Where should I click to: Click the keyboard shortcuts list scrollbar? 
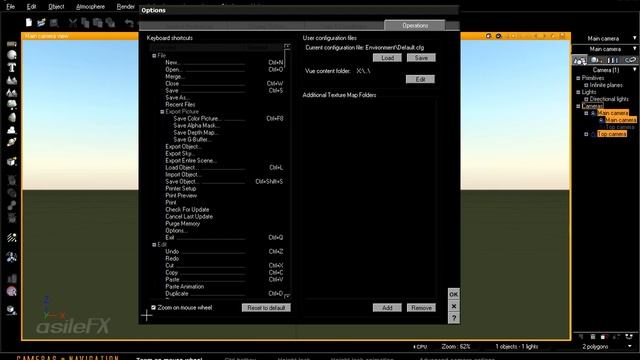(x=287, y=171)
